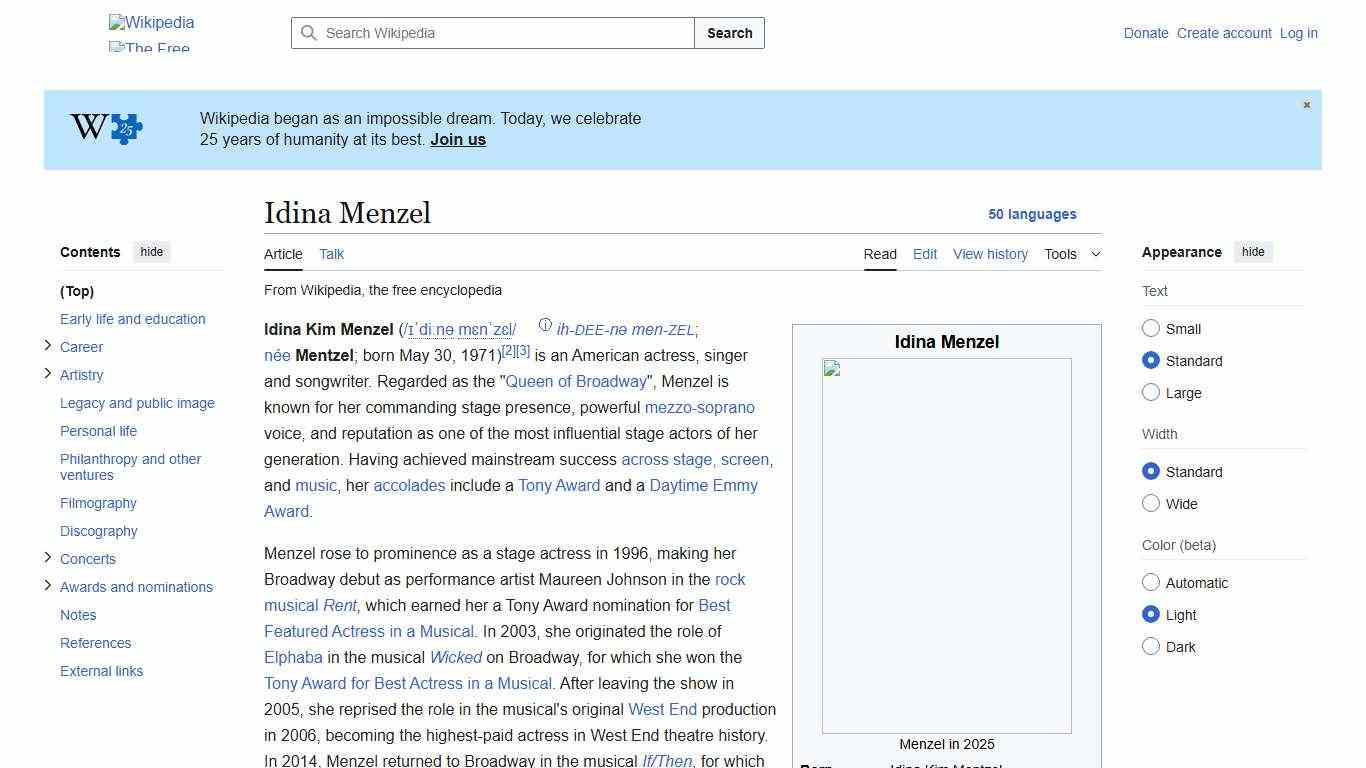Viewport: 1366px width, 768px height.
Task: Click the Search Wikipedia input field
Action: (x=490, y=33)
